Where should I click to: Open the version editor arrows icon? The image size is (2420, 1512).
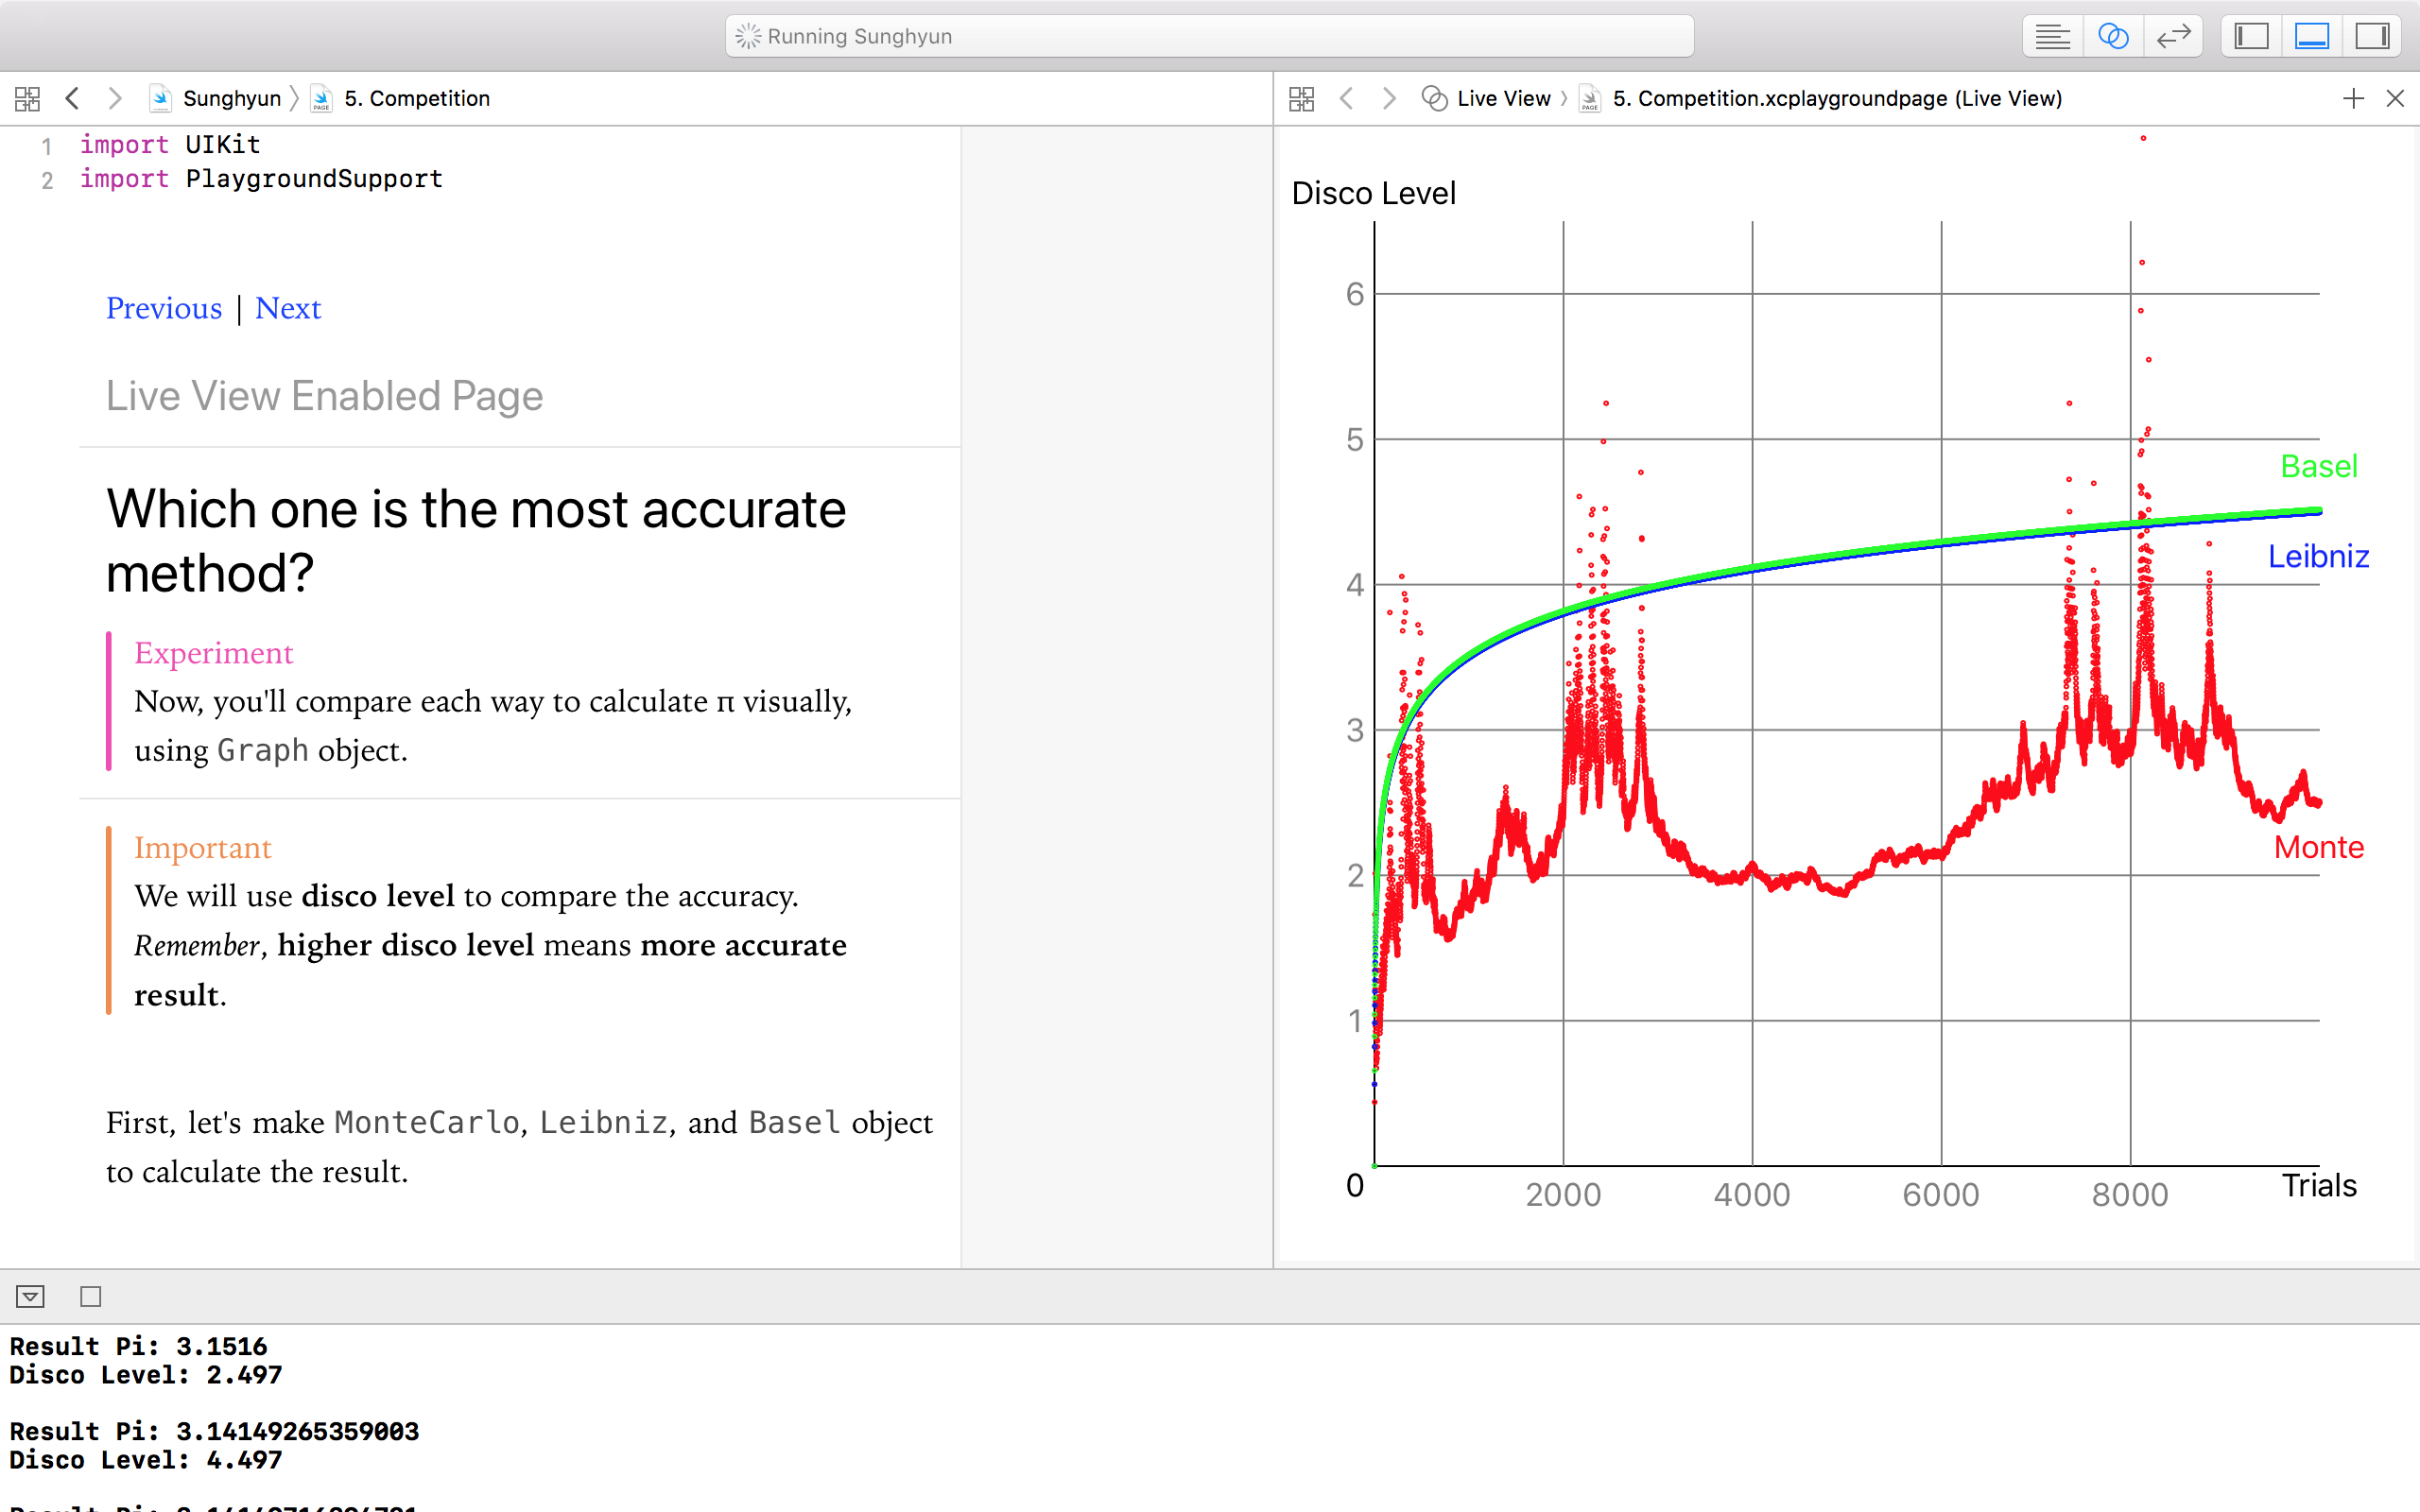(2173, 37)
